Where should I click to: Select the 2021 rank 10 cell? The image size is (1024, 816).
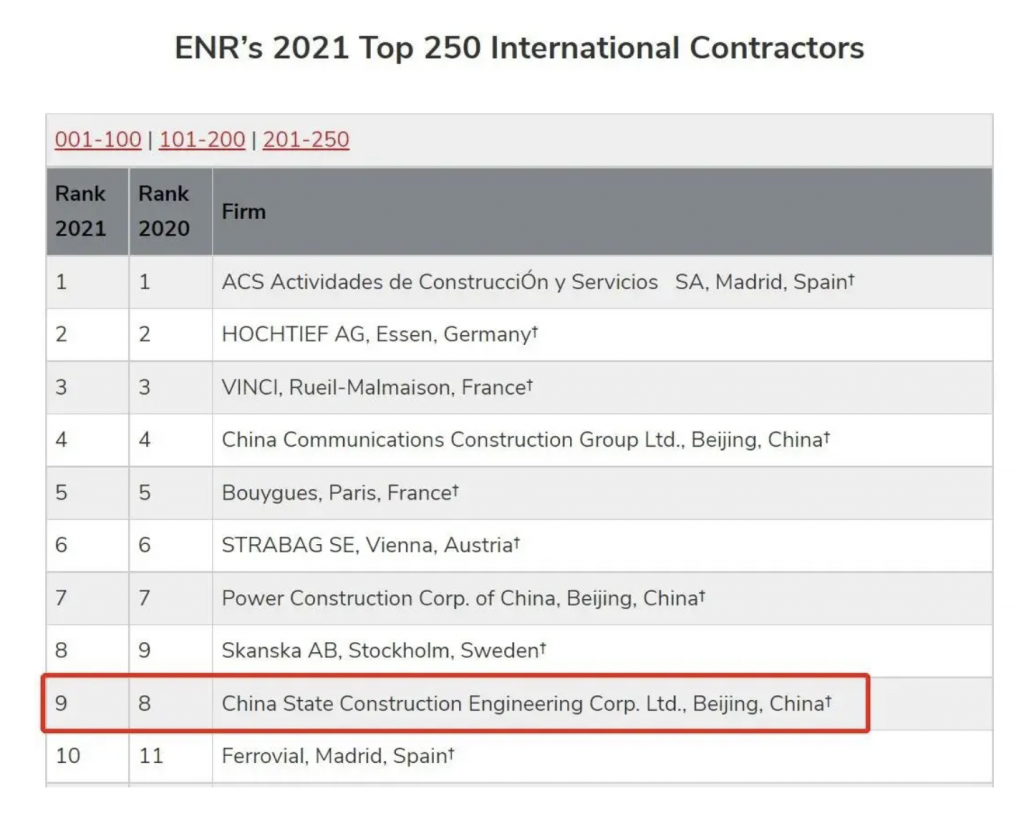tap(88, 757)
